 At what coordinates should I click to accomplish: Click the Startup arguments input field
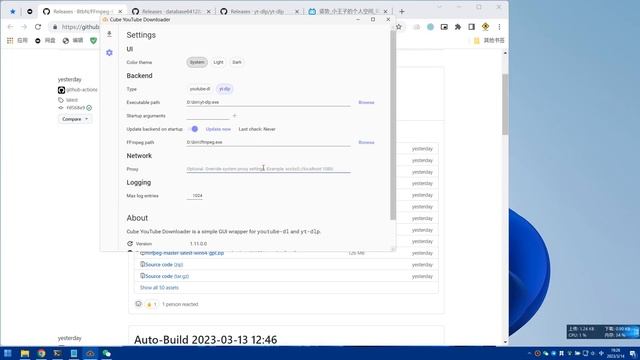tap(207, 116)
